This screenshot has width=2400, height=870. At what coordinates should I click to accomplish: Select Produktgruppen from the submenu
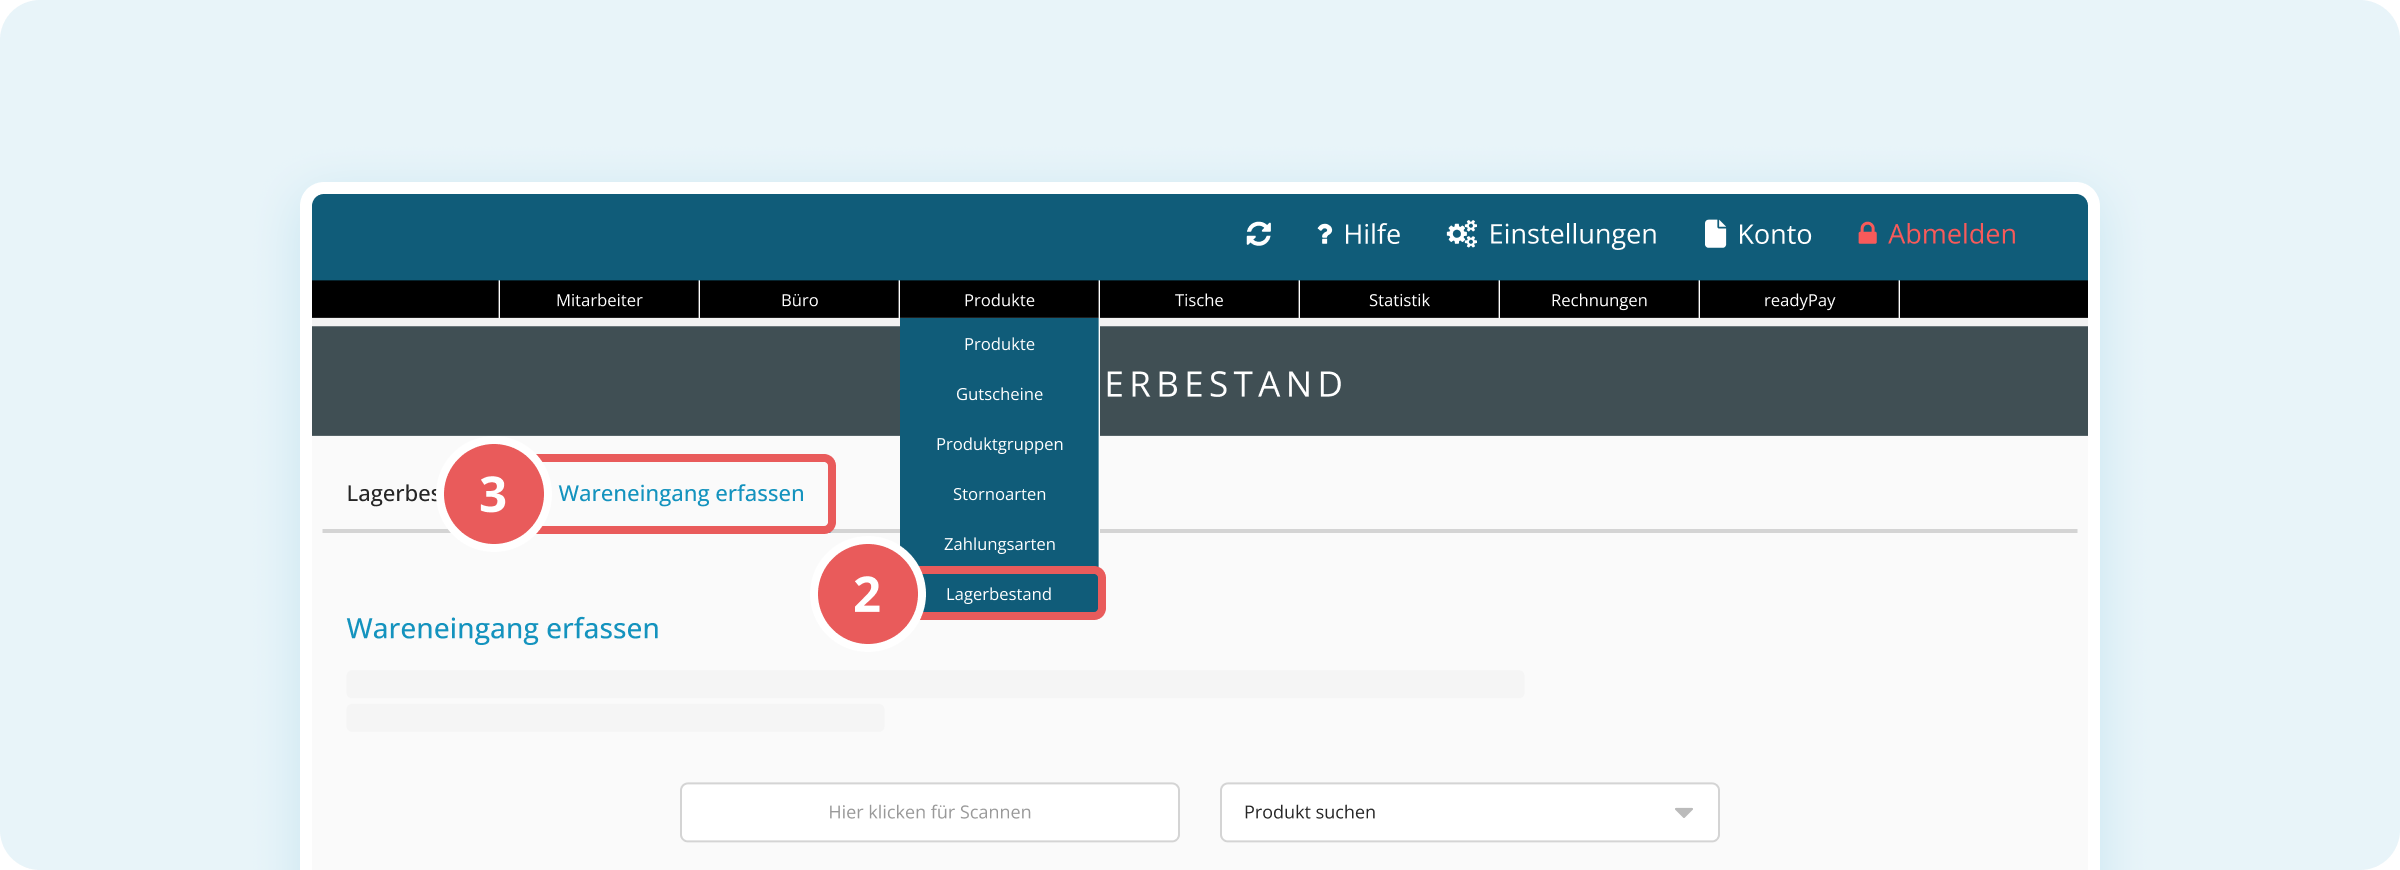[999, 444]
